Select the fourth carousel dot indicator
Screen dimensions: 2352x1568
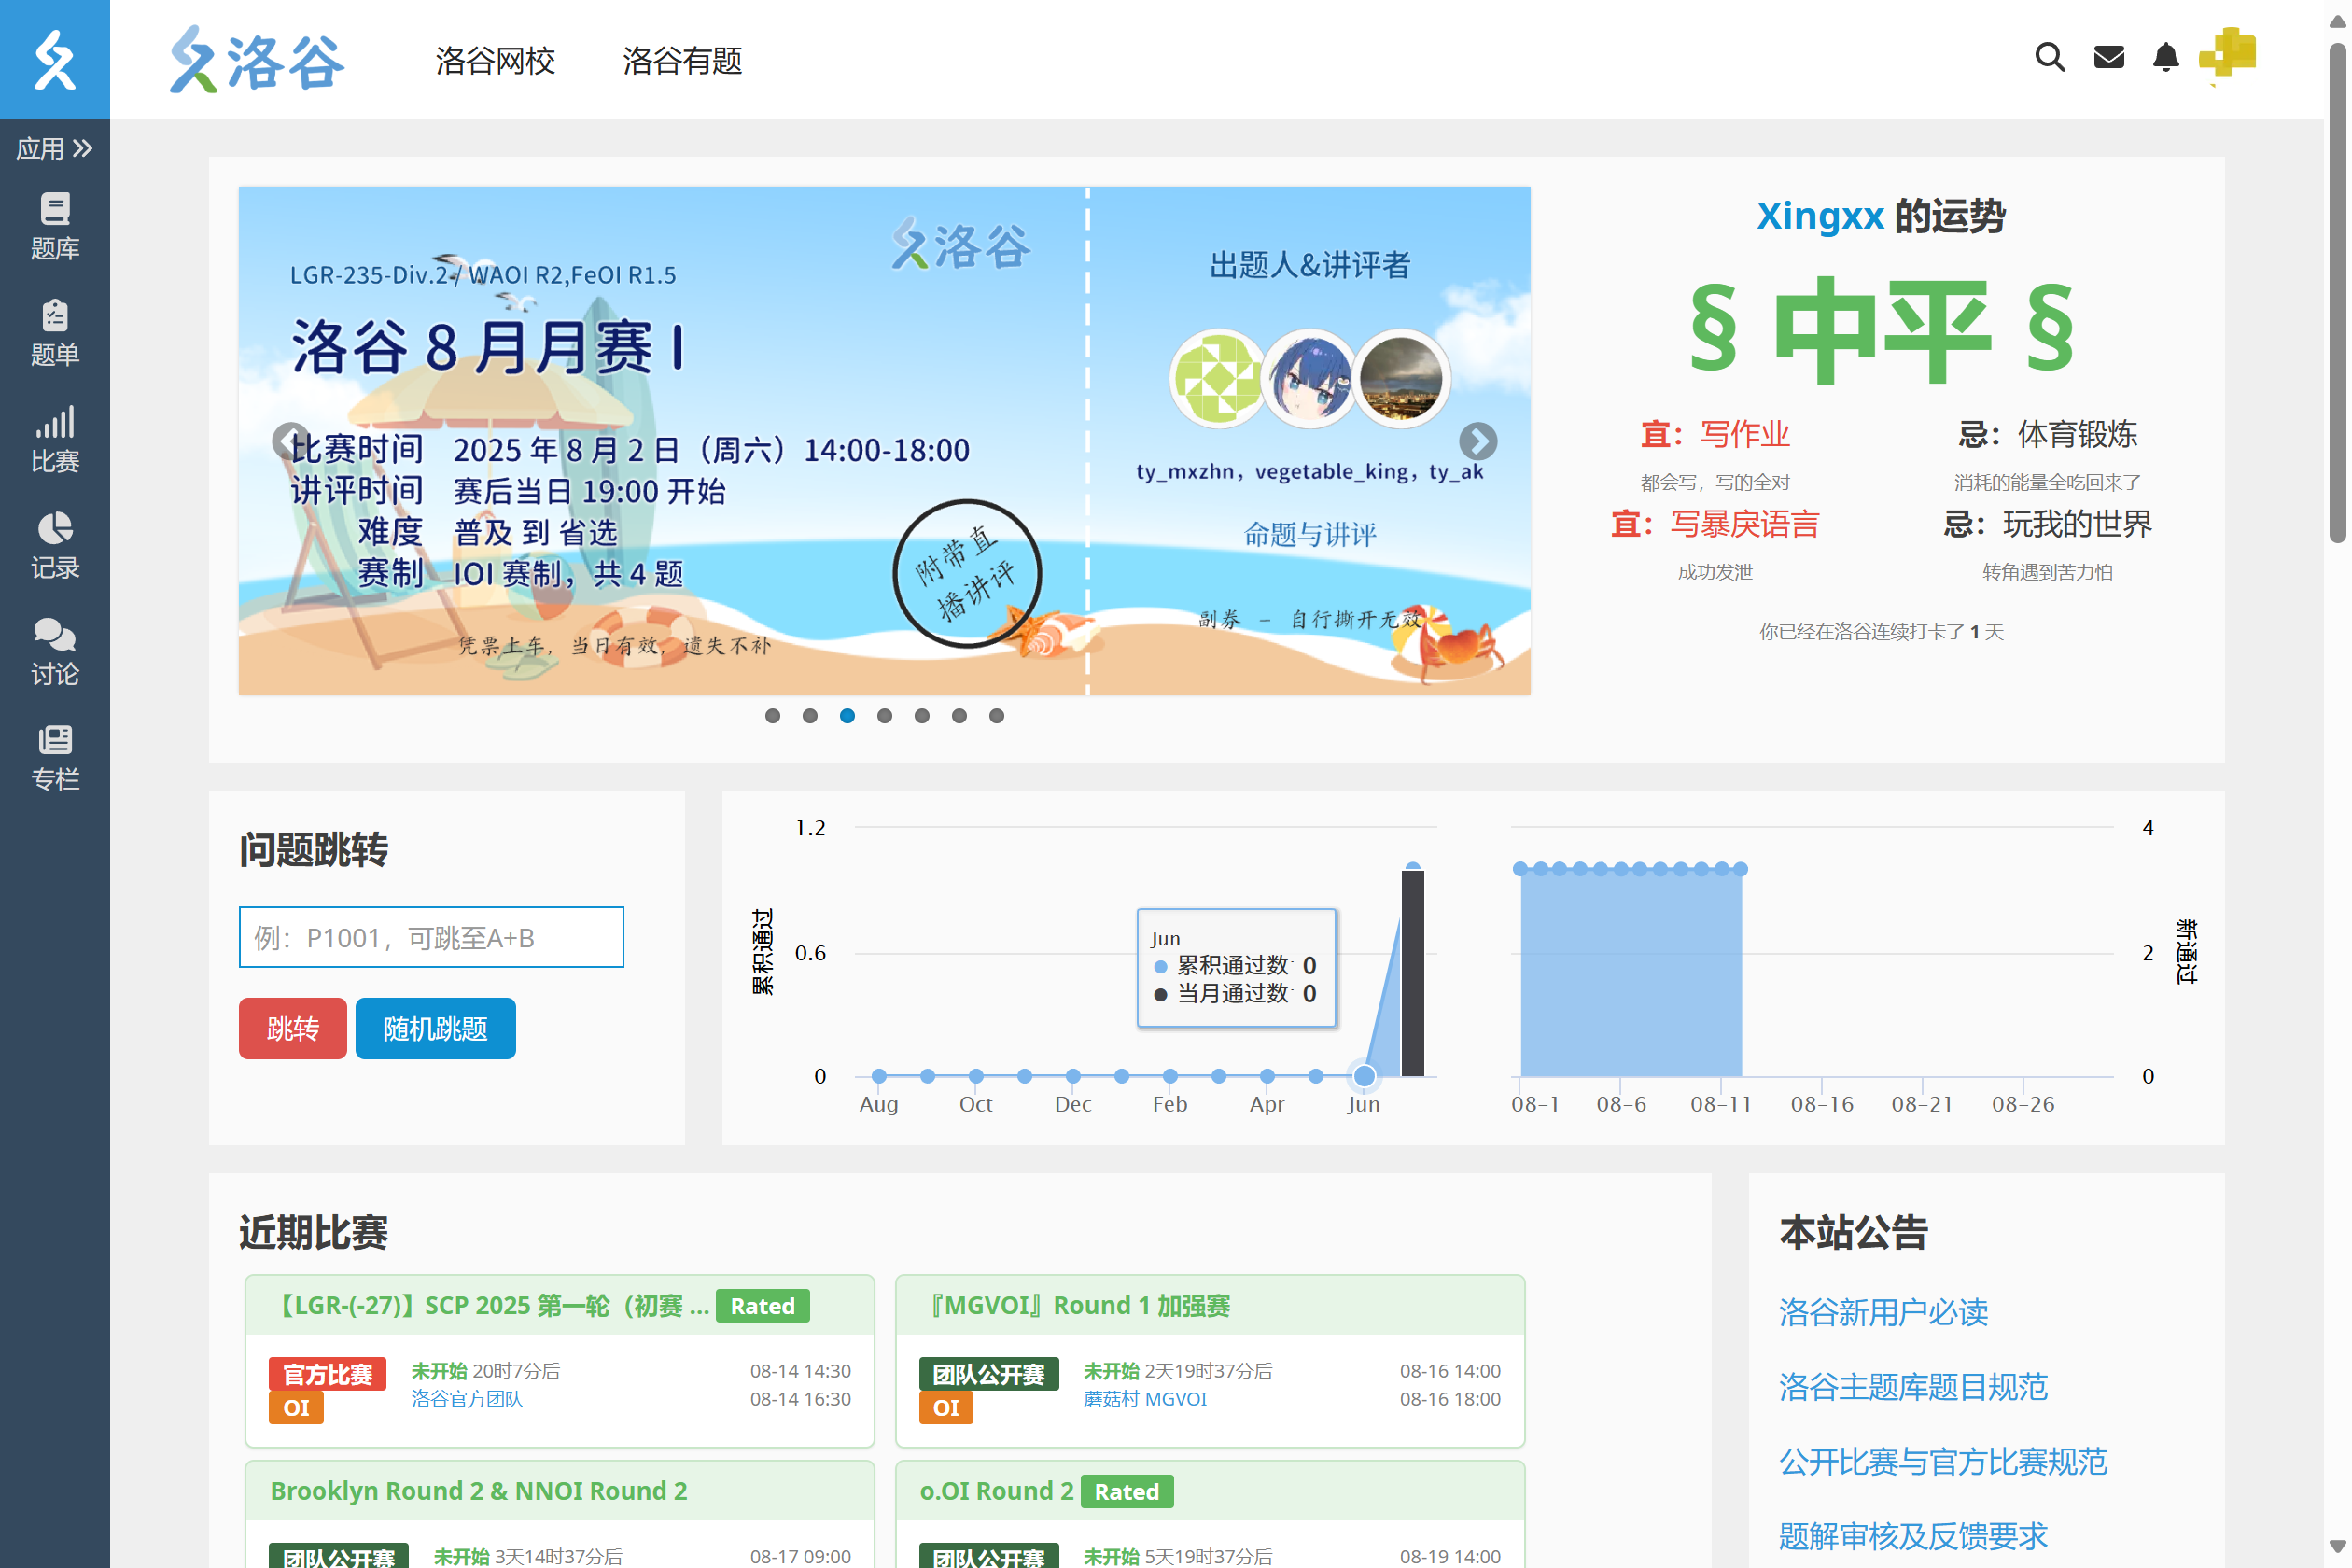[x=884, y=716]
